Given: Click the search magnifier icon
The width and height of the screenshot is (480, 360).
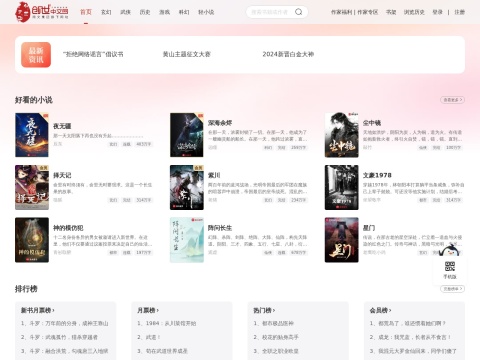Looking at the screenshot, I should pyautogui.click(x=298, y=12).
